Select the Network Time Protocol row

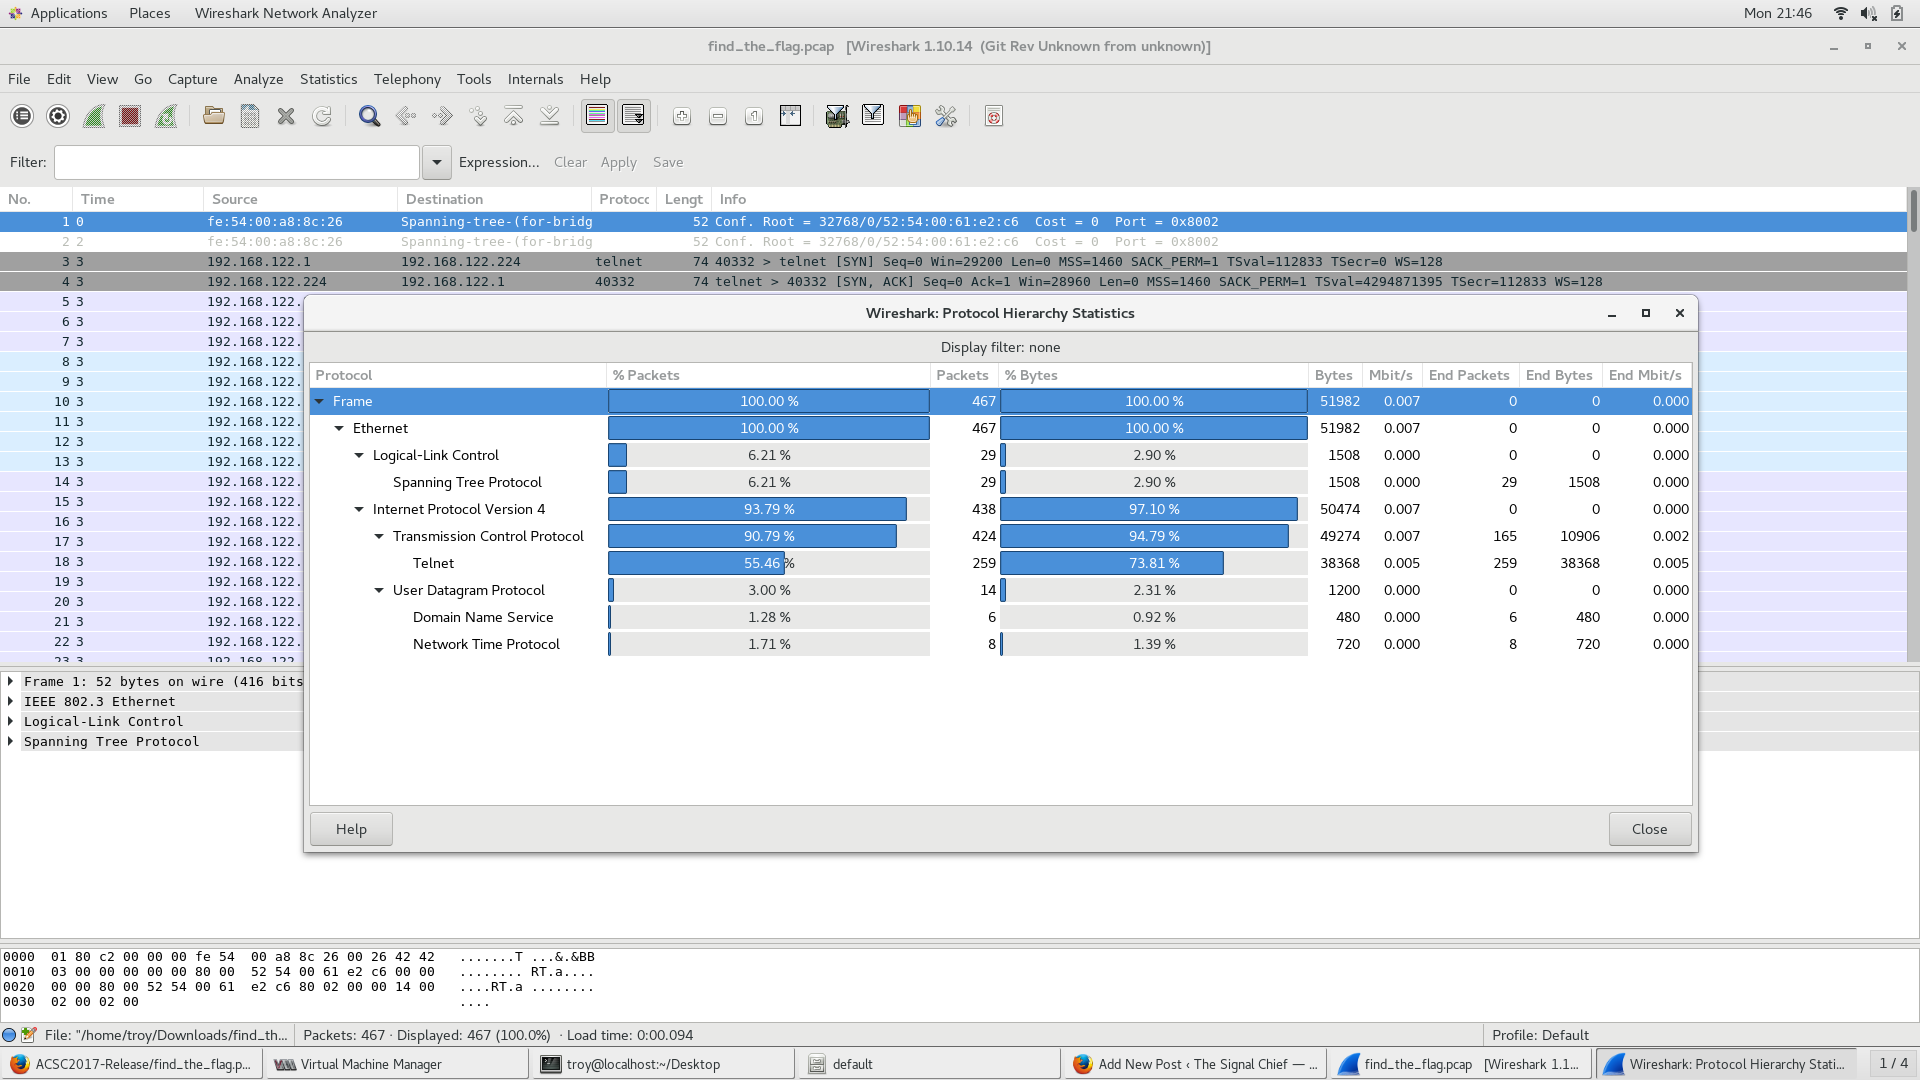(1000, 644)
